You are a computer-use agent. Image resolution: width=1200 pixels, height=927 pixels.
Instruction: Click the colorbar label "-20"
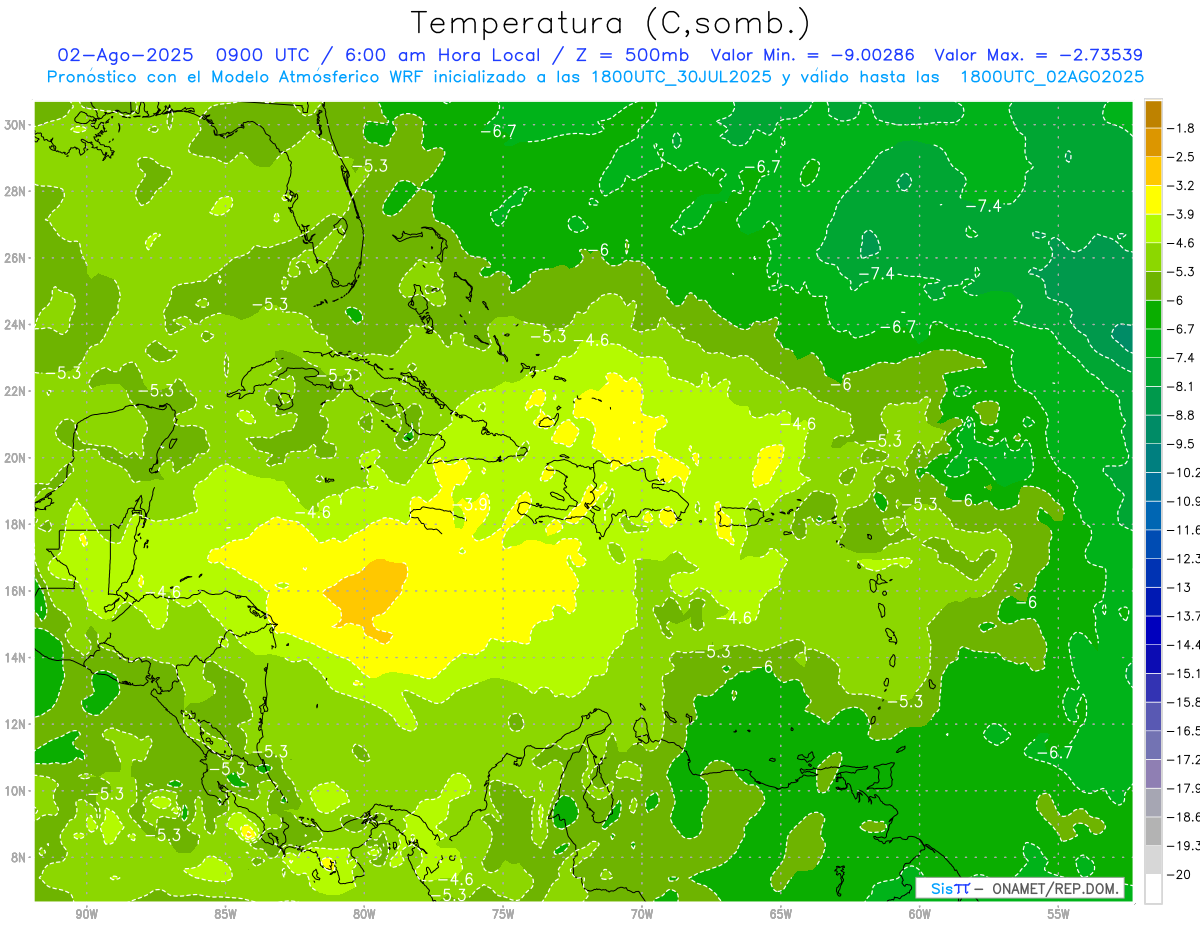(1178, 875)
